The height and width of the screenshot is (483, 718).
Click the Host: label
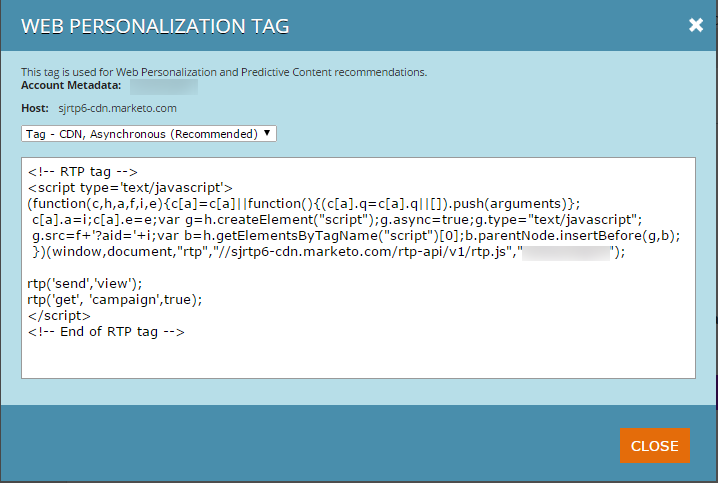point(35,109)
